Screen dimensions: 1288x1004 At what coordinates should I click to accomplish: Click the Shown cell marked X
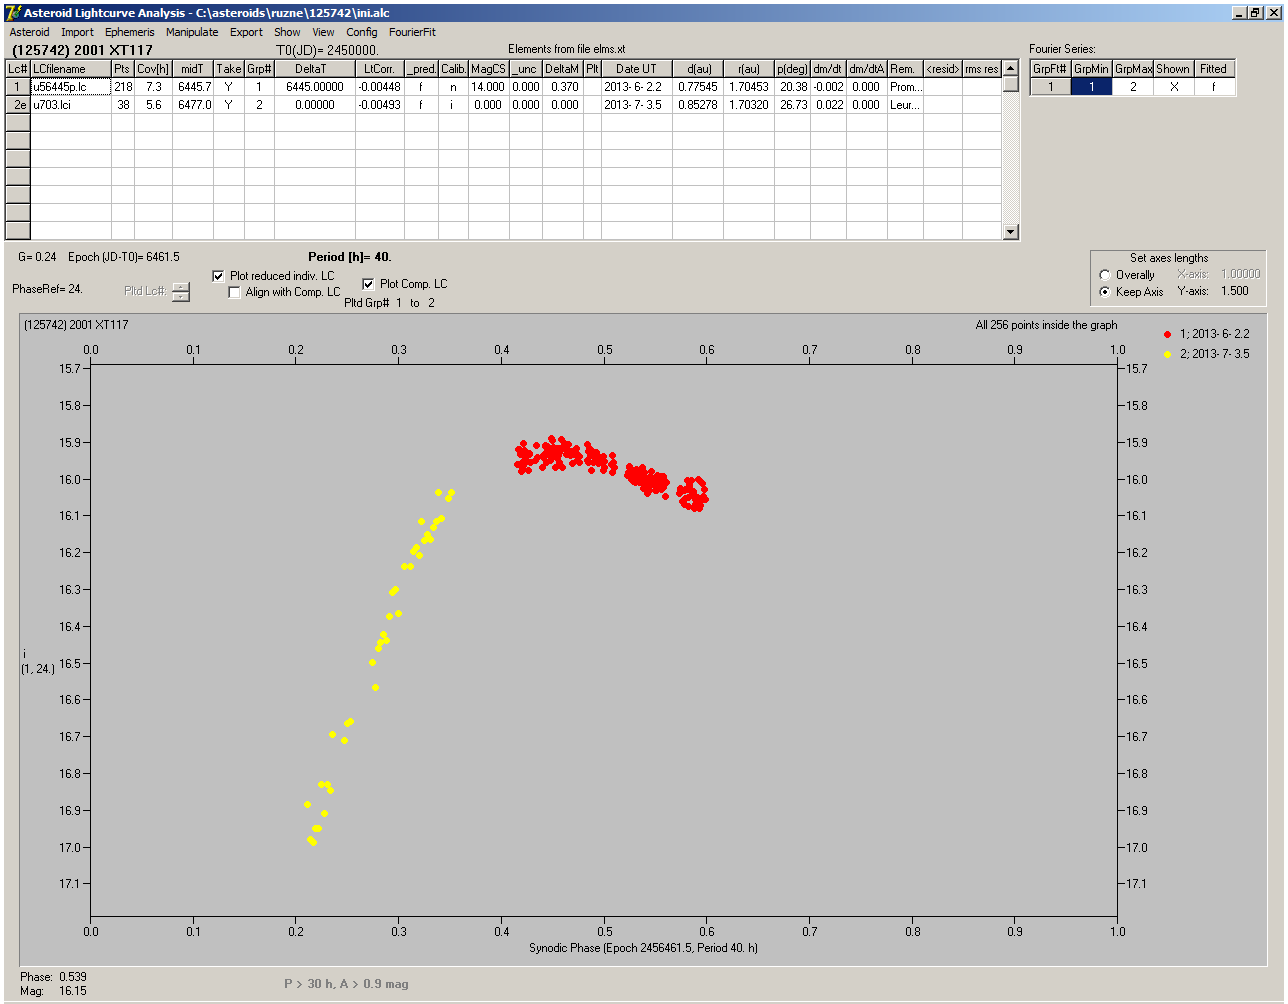[1173, 87]
